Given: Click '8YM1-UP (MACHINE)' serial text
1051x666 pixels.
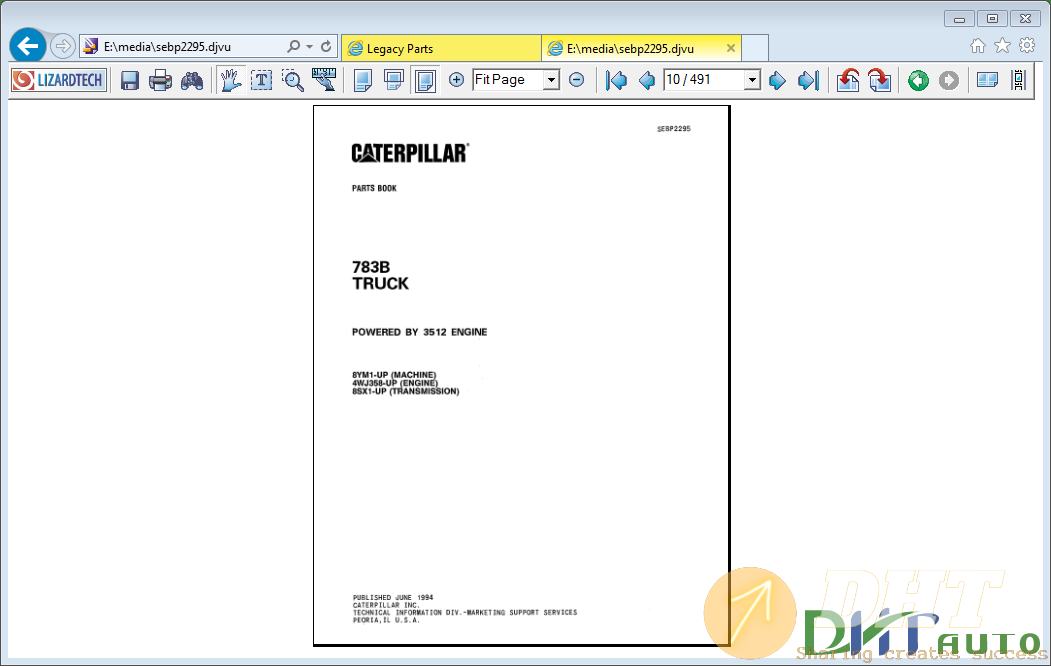Looking at the screenshot, I should tap(394, 375).
